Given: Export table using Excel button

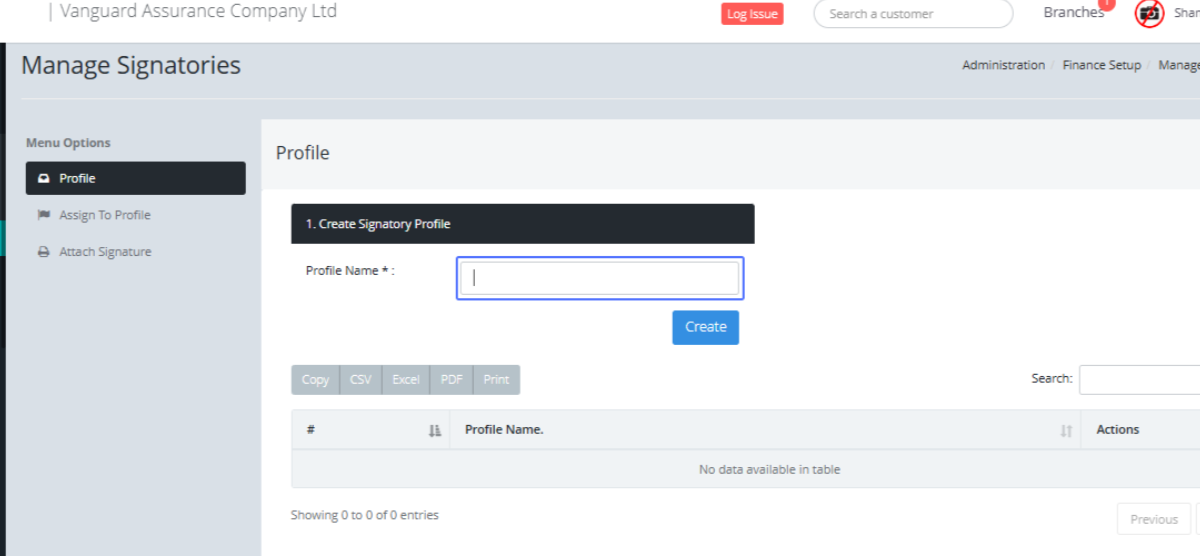Looking at the screenshot, I should point(406,380).
